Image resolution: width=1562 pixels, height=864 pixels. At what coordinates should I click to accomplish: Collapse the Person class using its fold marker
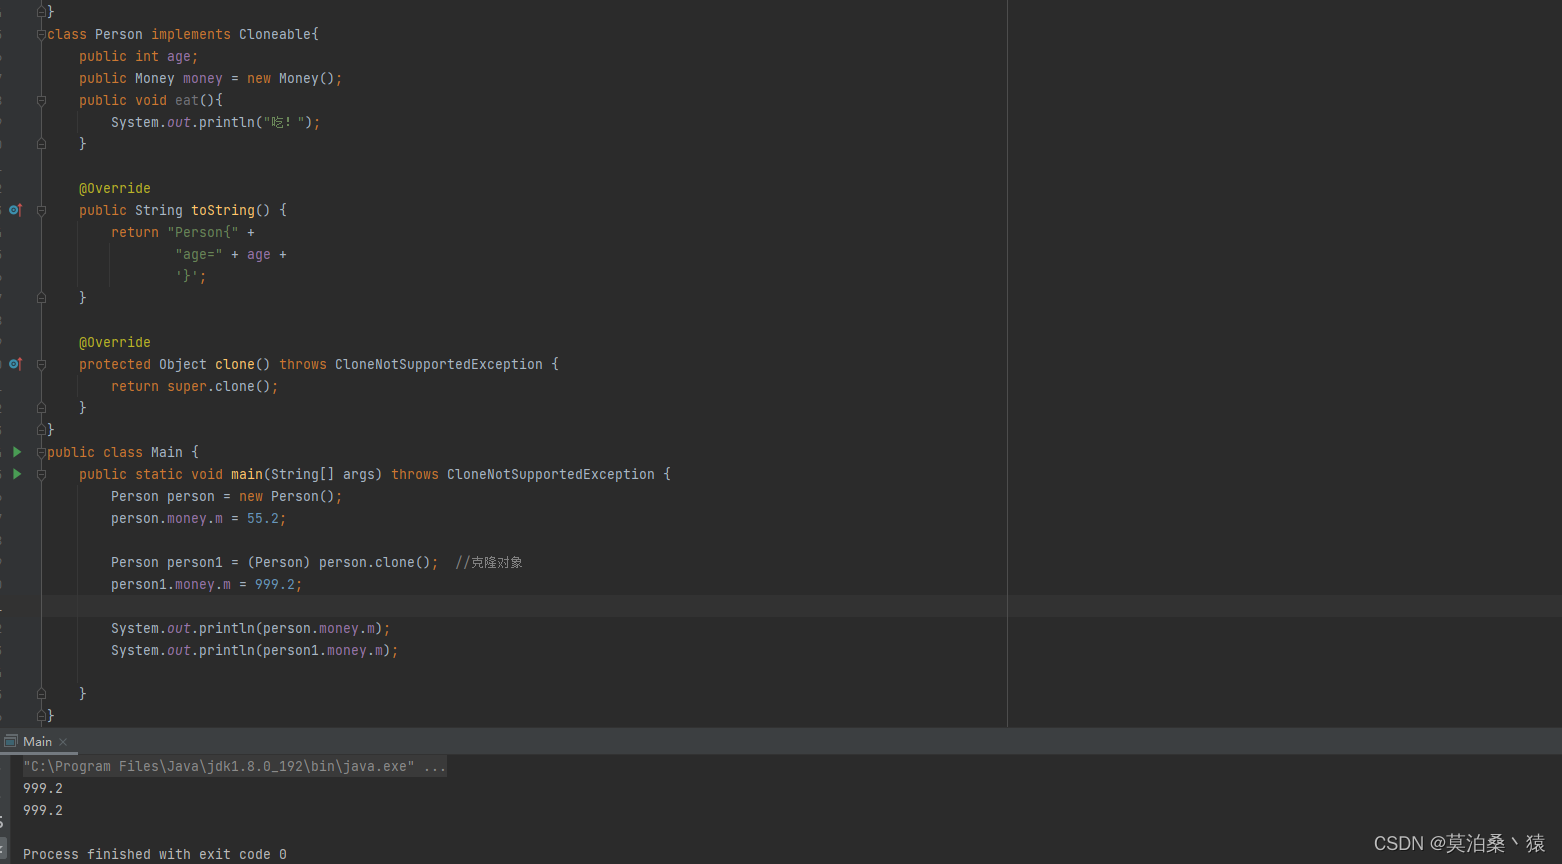40,33
